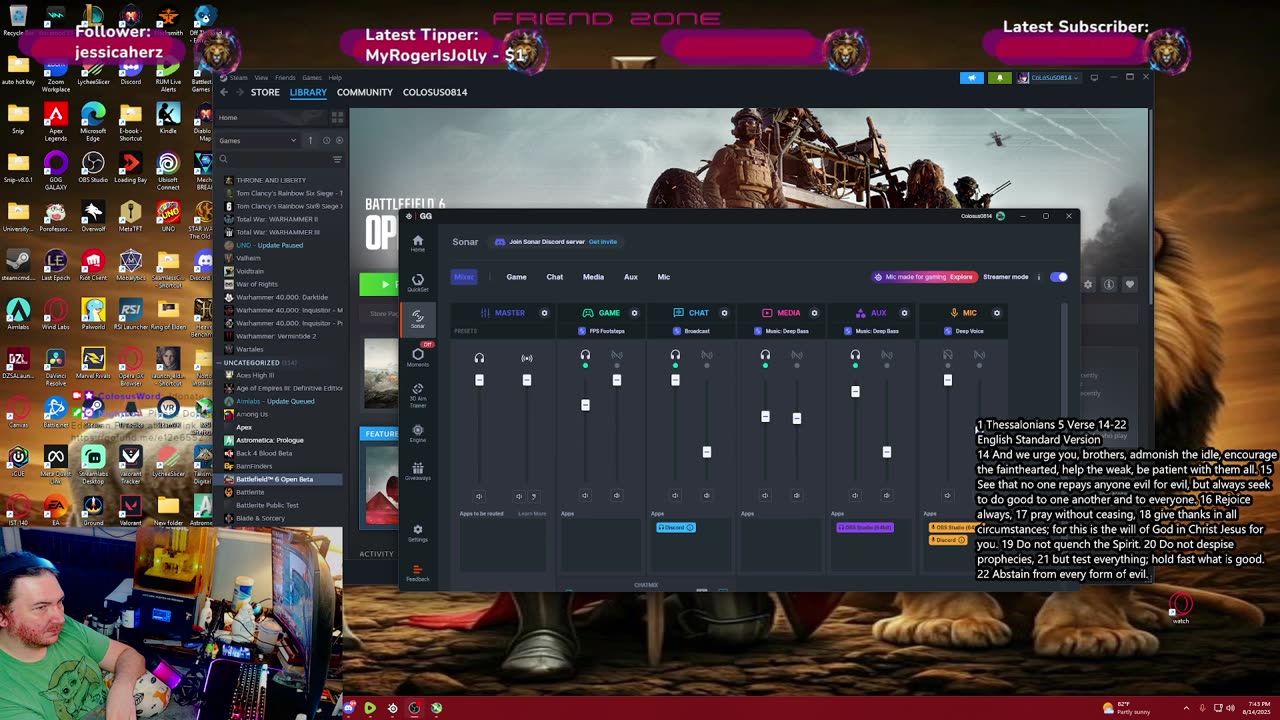This screenshot has height=720, width=1280.
Task: Show hidden system tray icons chevron
Action: click(1186, 708)
